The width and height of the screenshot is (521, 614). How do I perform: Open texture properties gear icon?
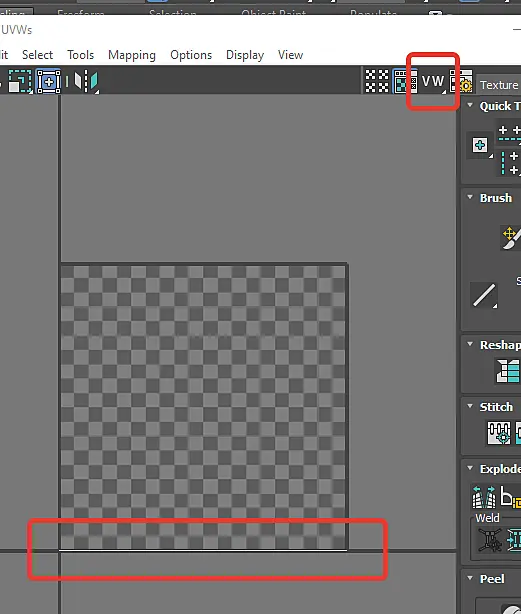pos(461,81)
